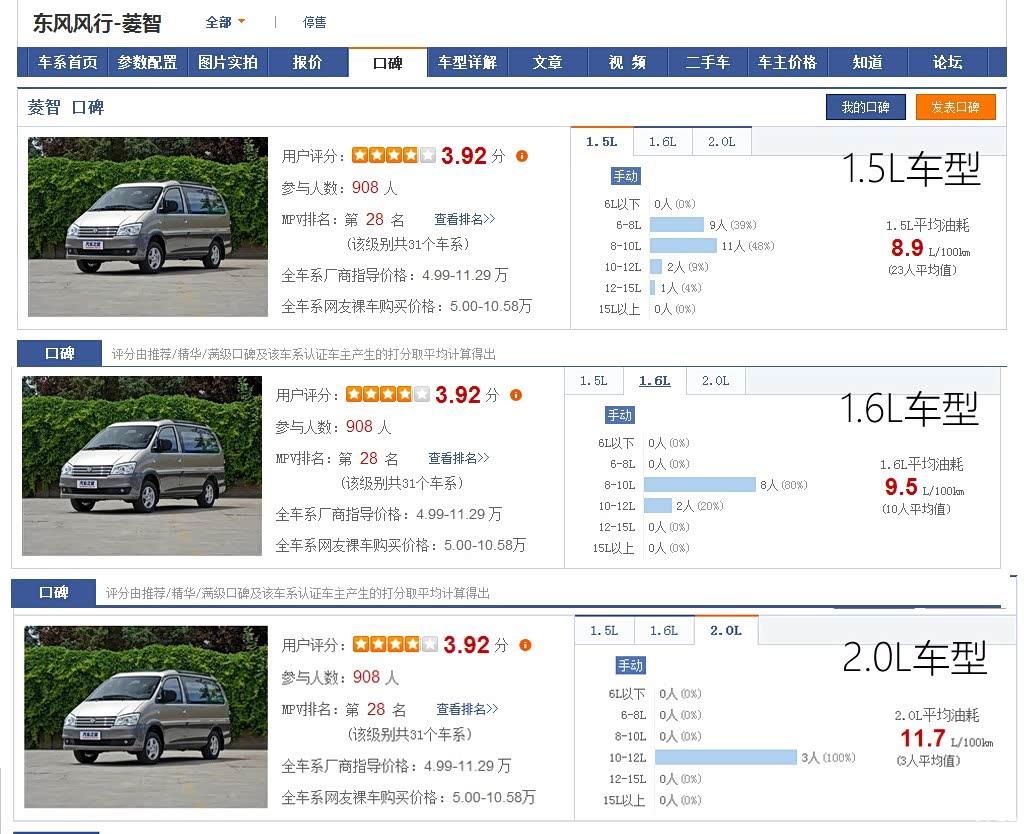Click the second blue 口碑 section label
Viewport: 1024px width, 834px height.
(x=54, y=592)
